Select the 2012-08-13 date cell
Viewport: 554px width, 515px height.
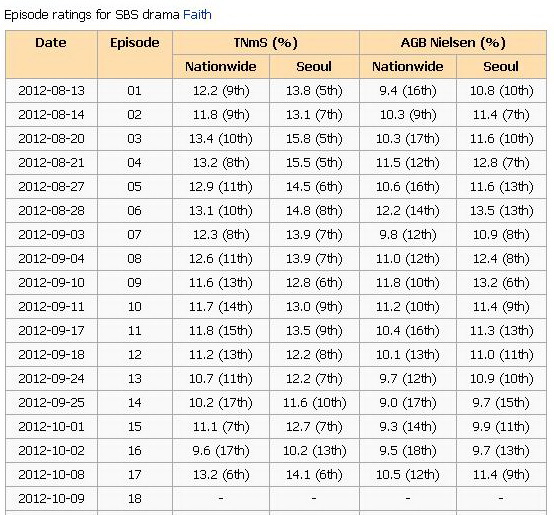coord(51,91)
